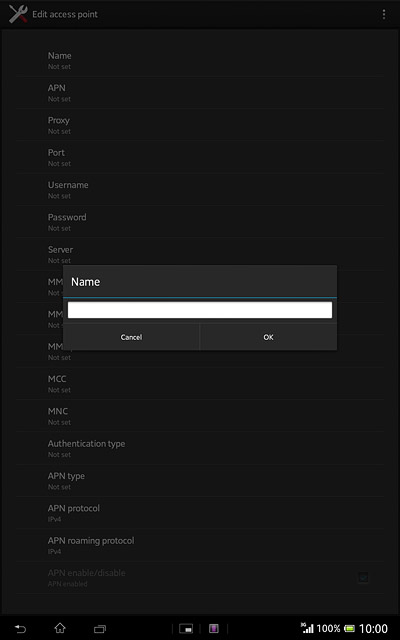Dismiss the Name dialog with Cancel

(x=131, y=337)
